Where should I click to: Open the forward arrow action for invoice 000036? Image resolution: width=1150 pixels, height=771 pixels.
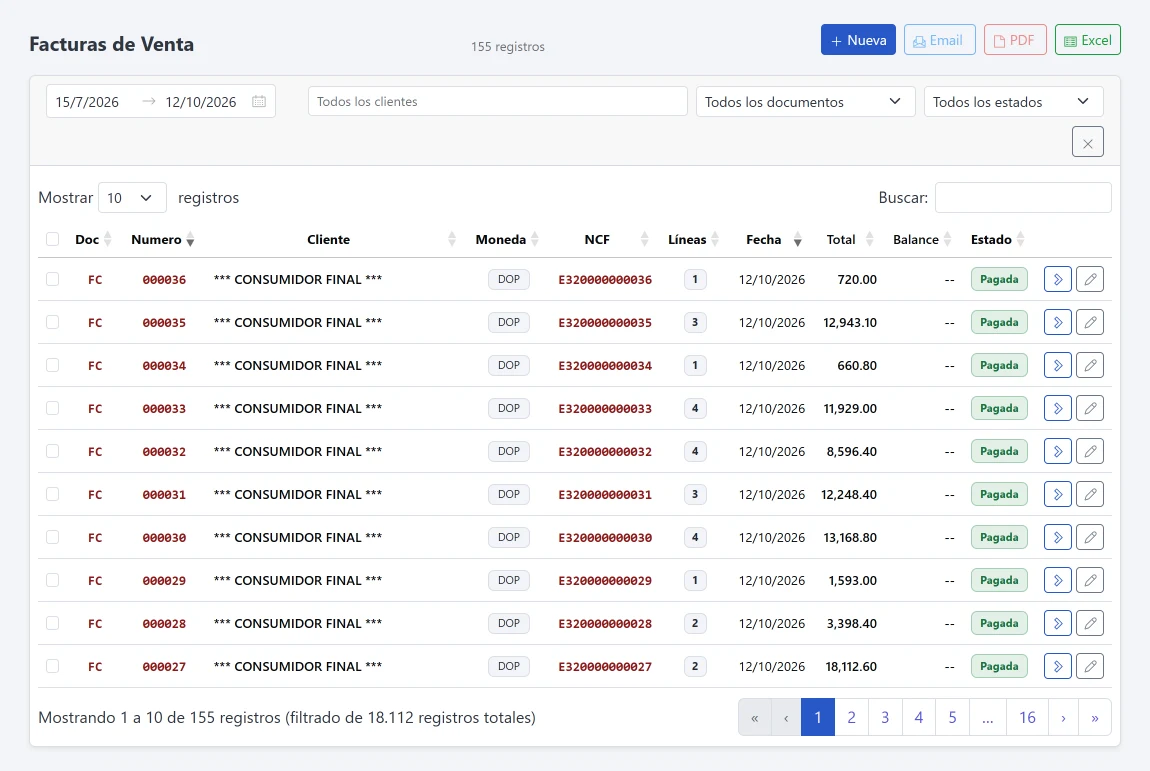pyautogui.click(x=1058, y=279)
